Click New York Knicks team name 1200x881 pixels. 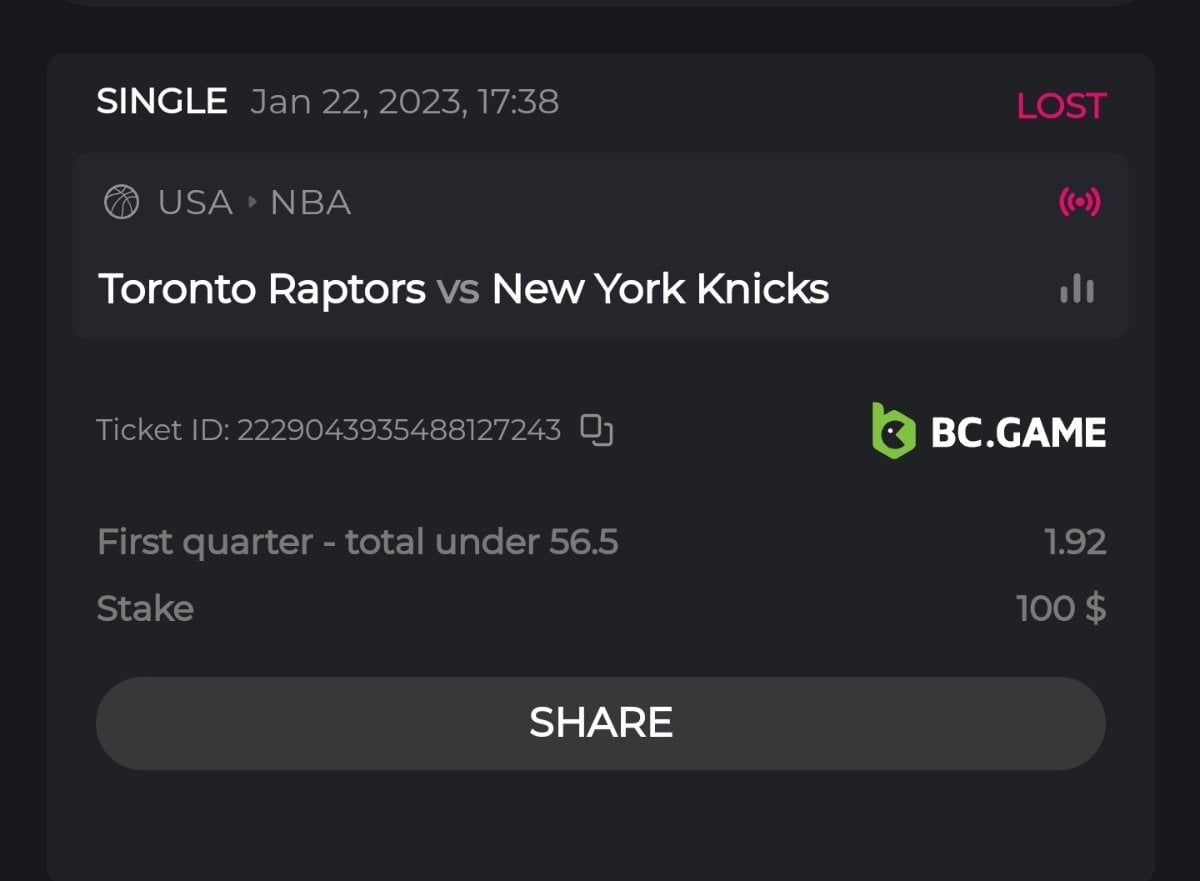[660, 290]
